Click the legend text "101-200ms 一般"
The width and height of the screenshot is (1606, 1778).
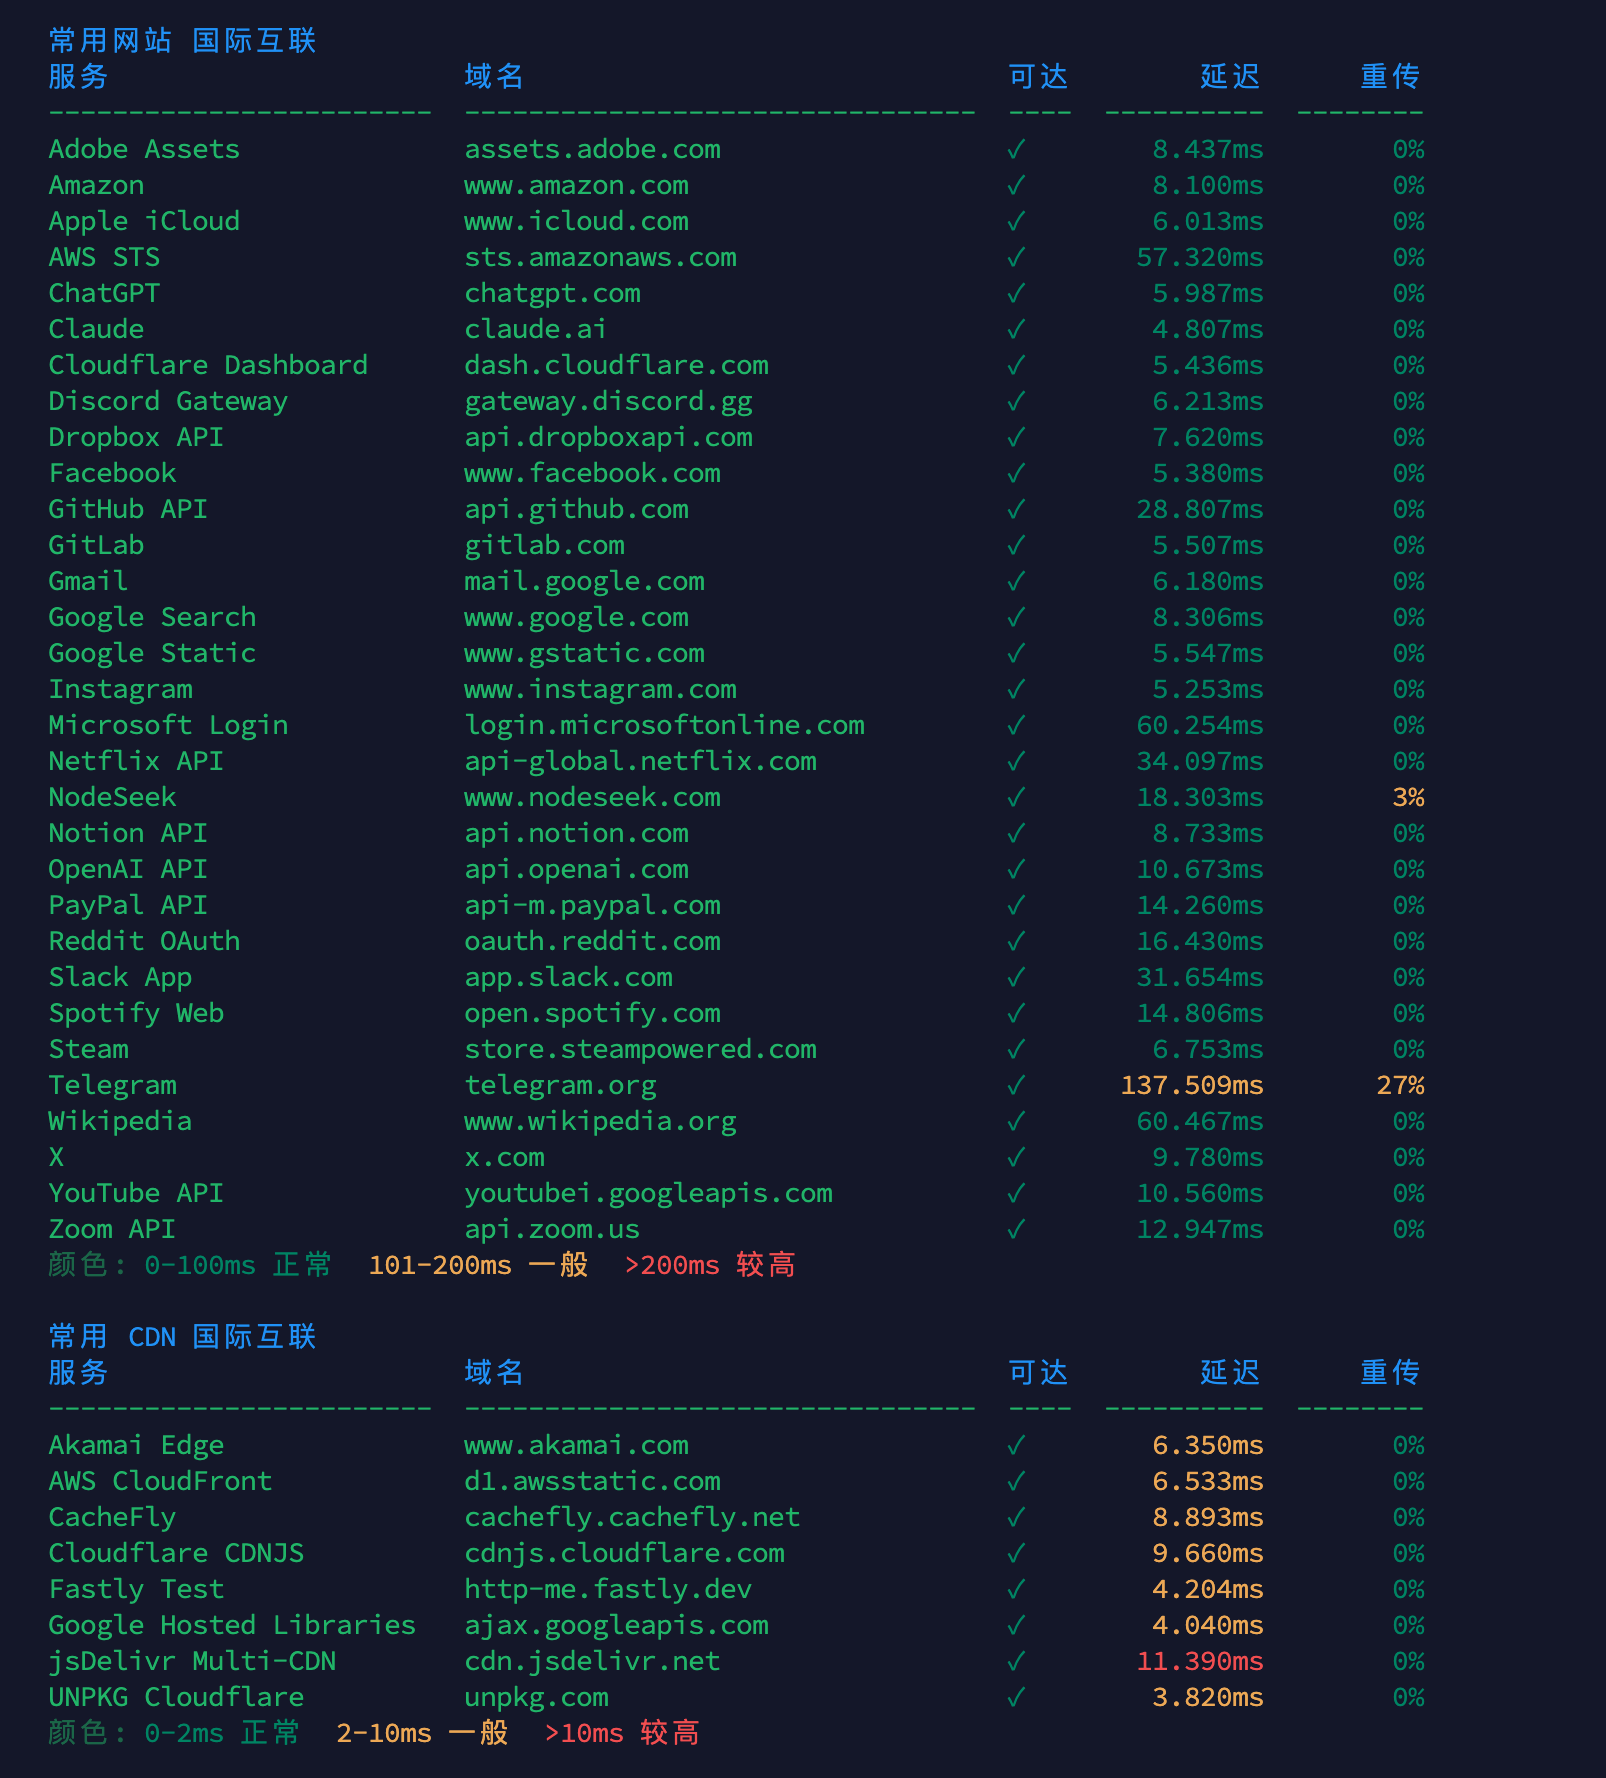[478, 1265]
